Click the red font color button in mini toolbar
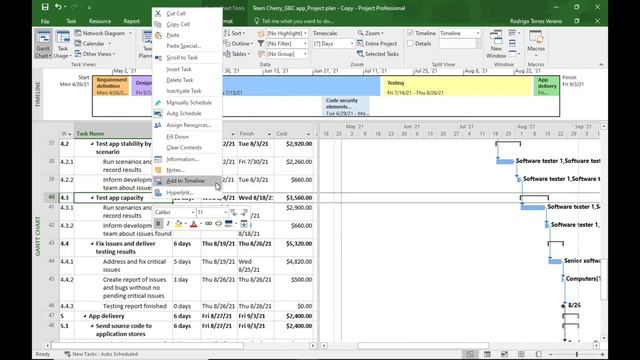The image size is (640, 360). 193,223
